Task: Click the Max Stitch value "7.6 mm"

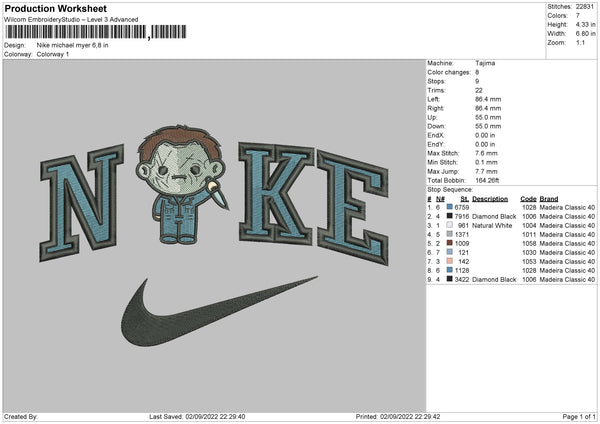Action: pyautogui.click(x=486, y=153)
